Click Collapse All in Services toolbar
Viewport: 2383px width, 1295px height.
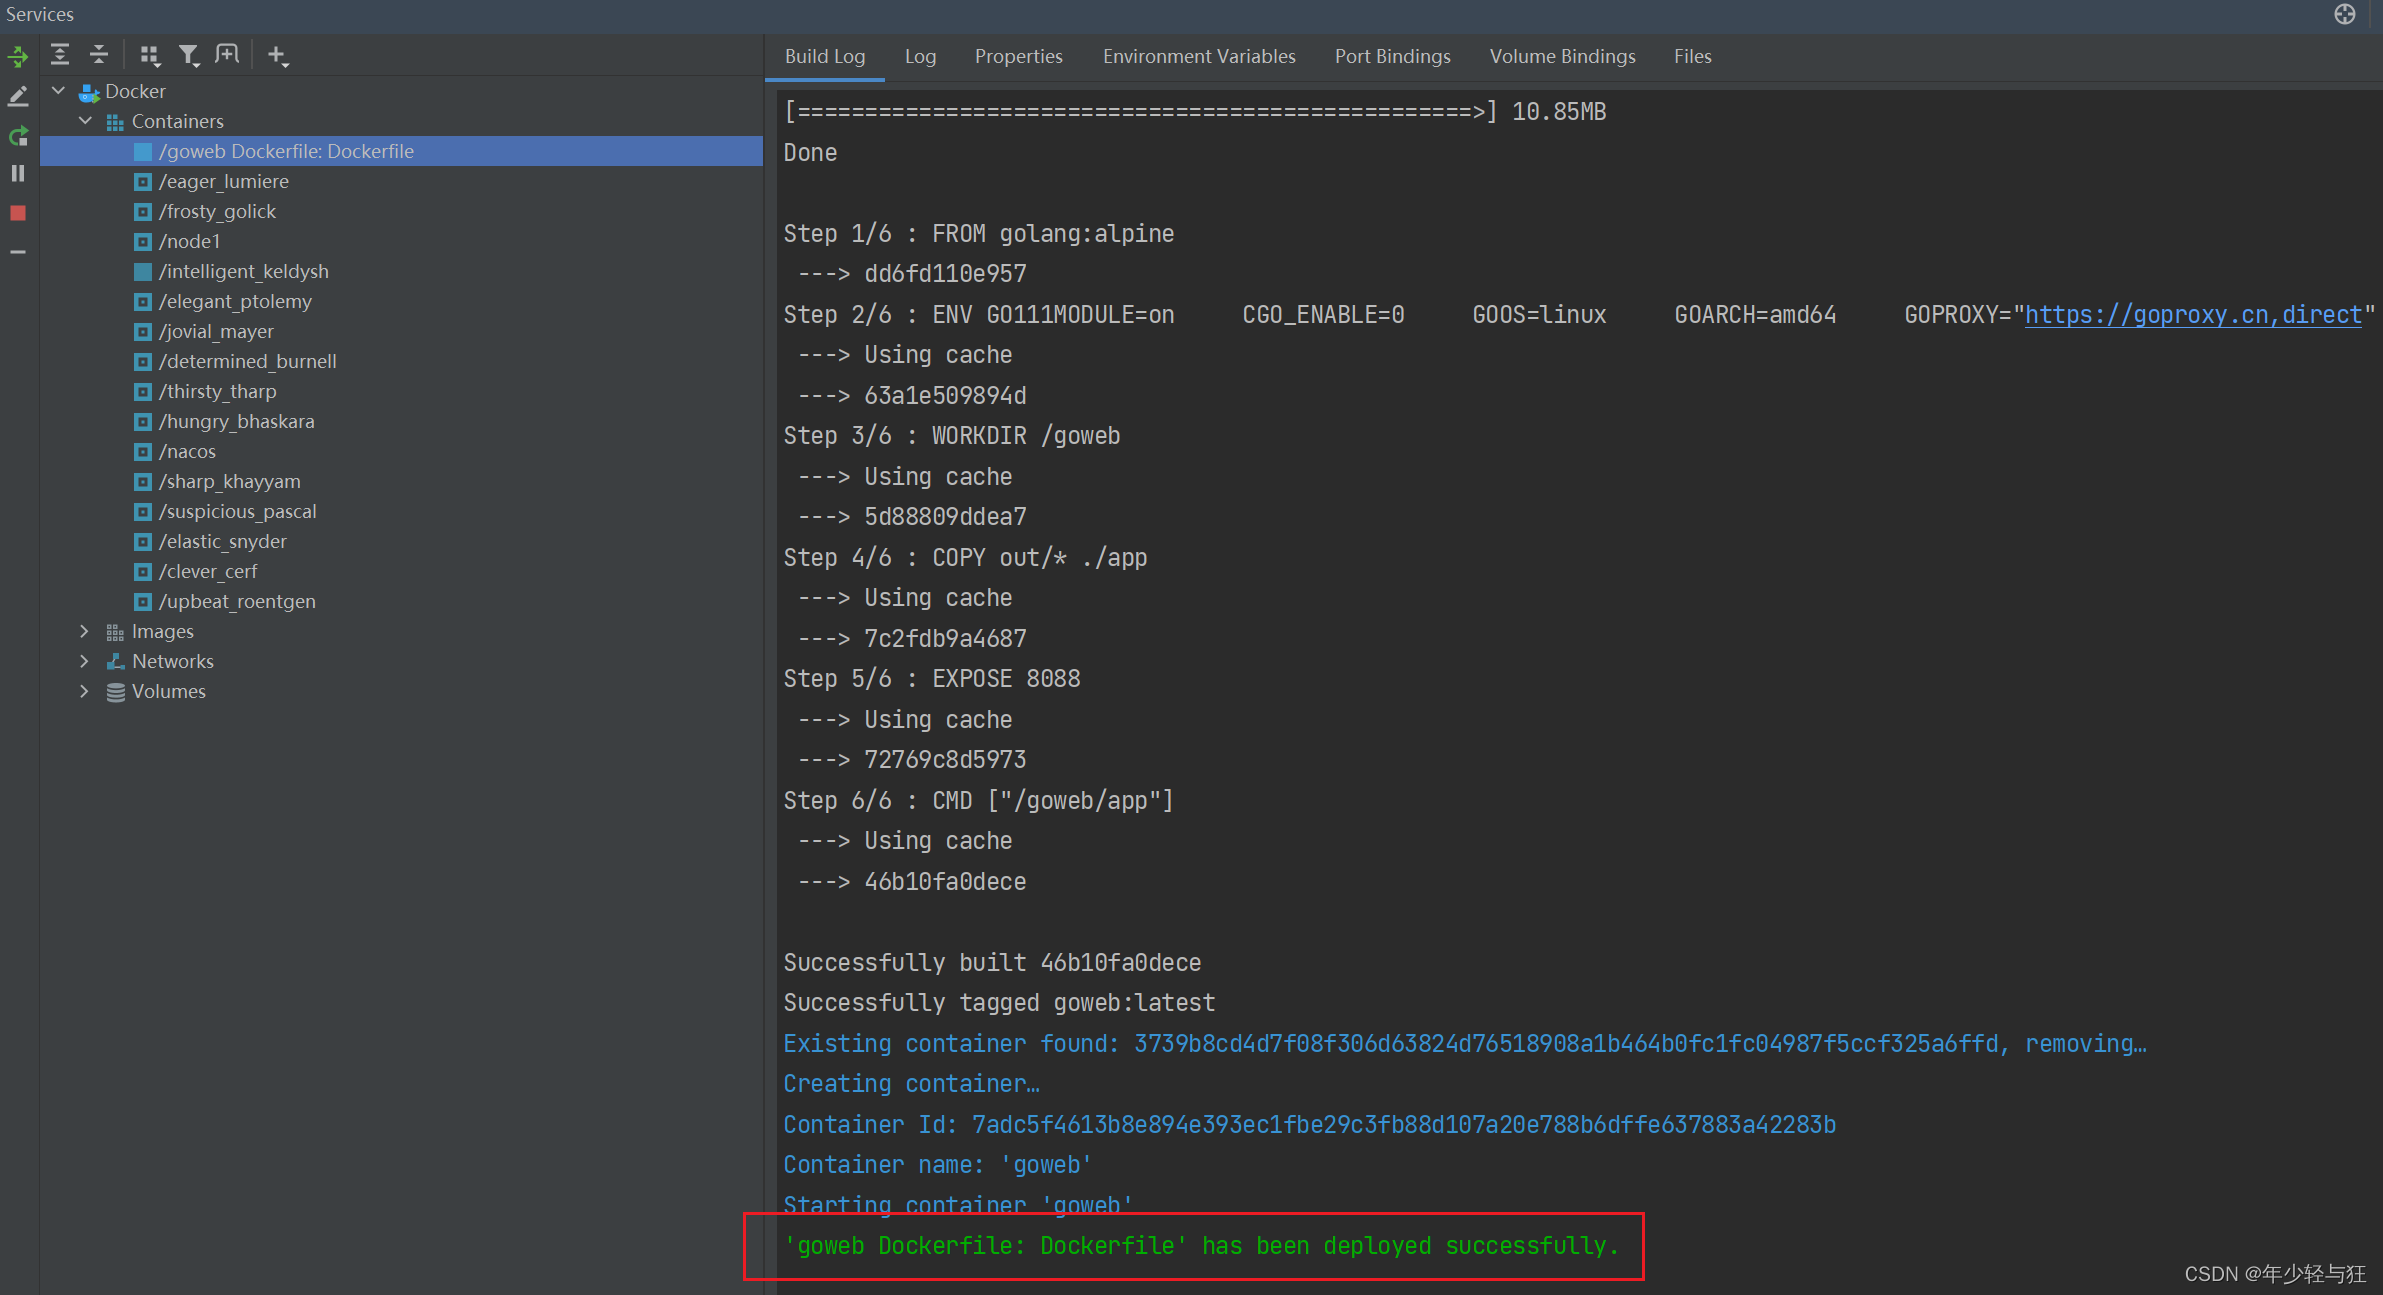point(98,55)
